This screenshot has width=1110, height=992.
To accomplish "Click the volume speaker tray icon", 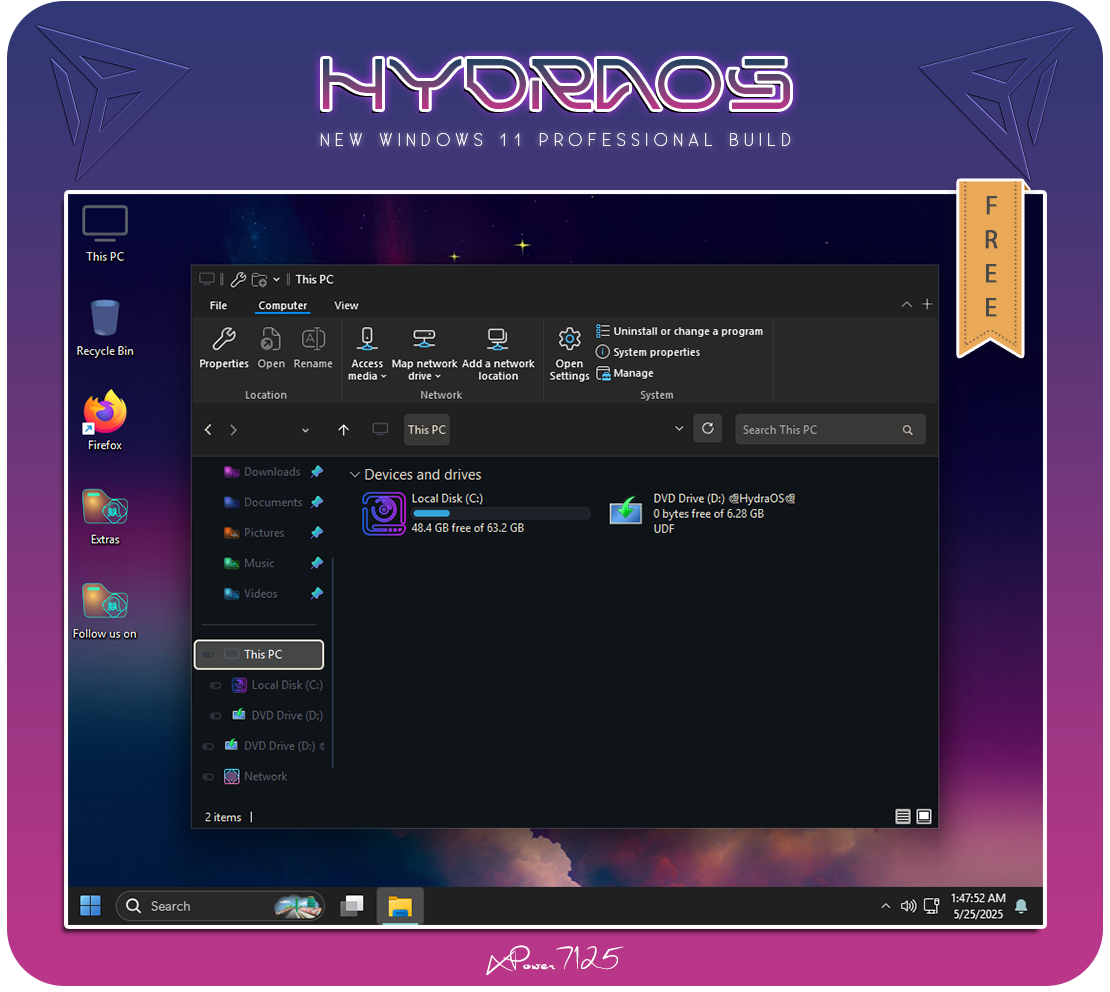I will [908, 906].
